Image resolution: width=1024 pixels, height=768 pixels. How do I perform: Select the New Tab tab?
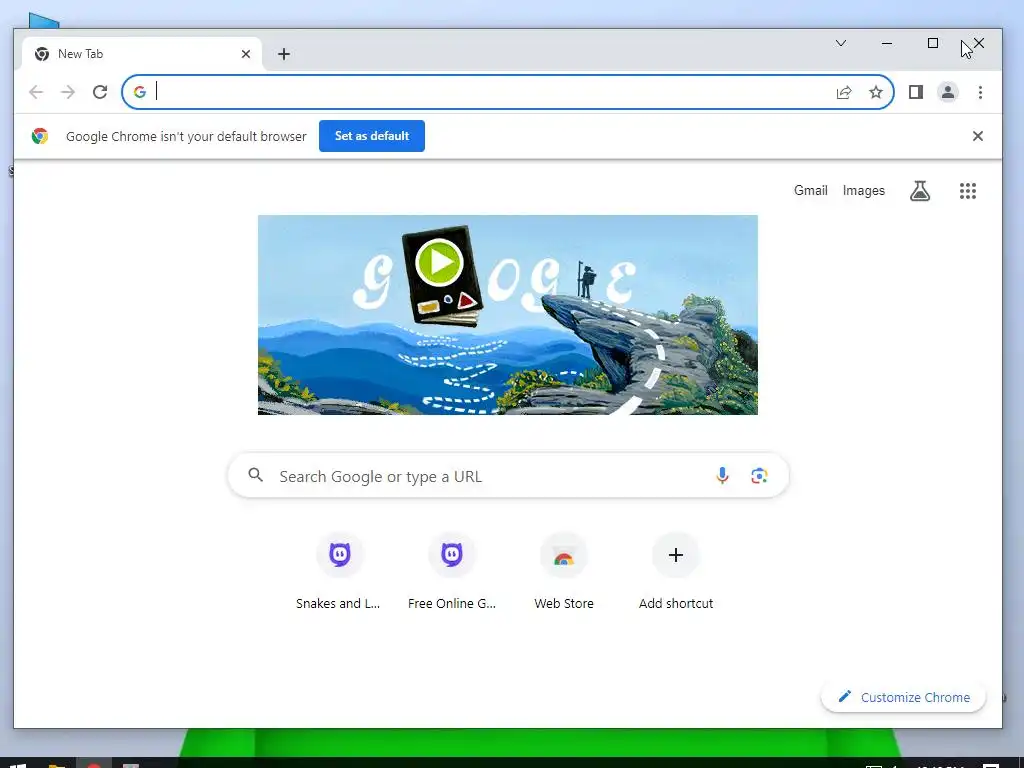(142, 54)
